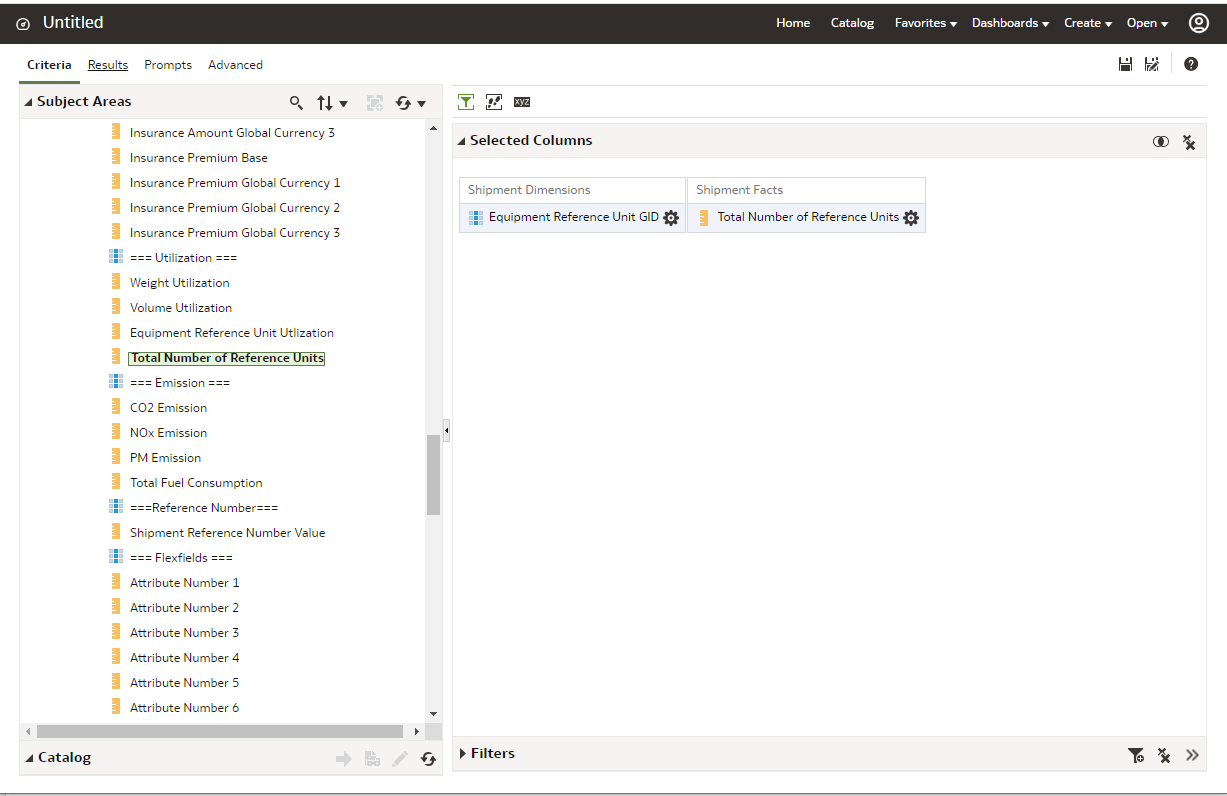1227x796 pixels.
Task: Click the Catalog pane edit pencil icon
Action: [x=400, y=759]
